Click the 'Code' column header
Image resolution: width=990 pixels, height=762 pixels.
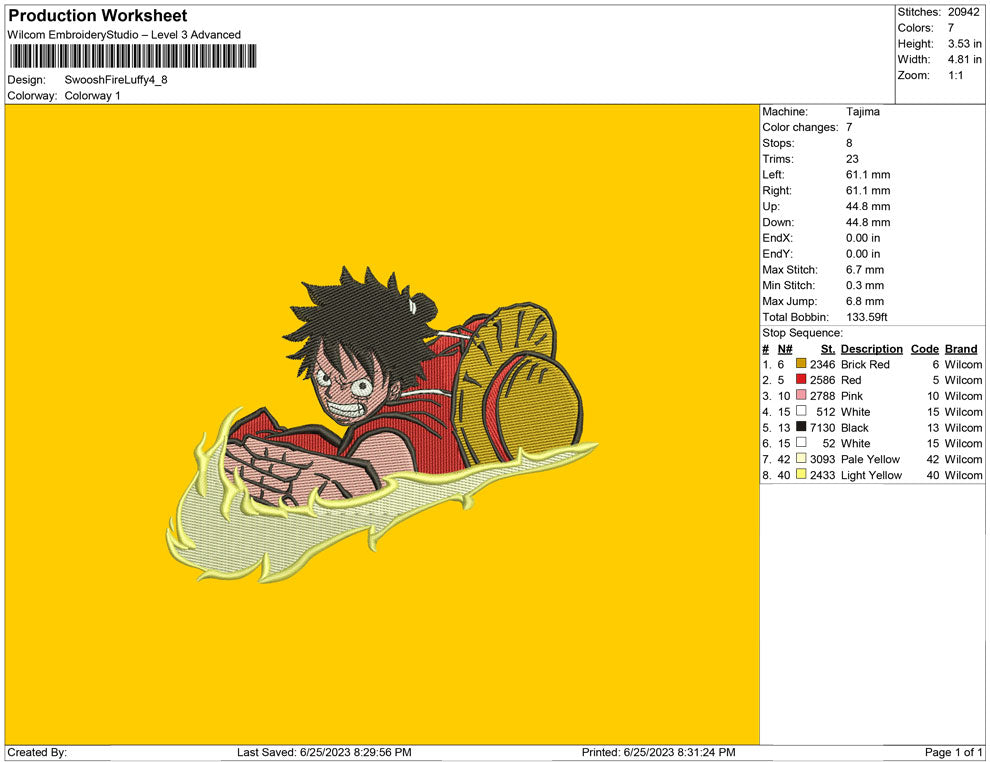[924, 349]
